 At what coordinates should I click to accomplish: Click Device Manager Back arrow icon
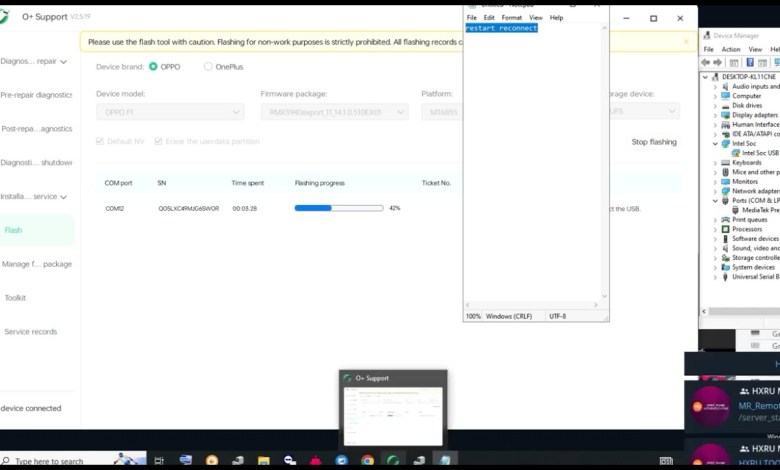coord(705,63)
